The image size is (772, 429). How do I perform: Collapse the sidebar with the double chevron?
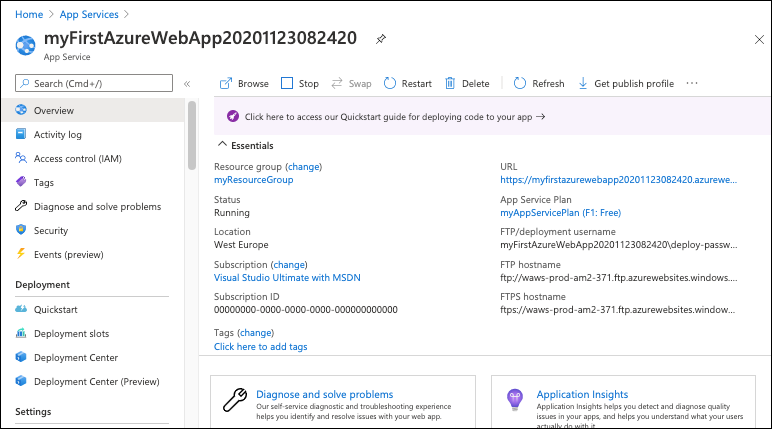click(187, 84)
